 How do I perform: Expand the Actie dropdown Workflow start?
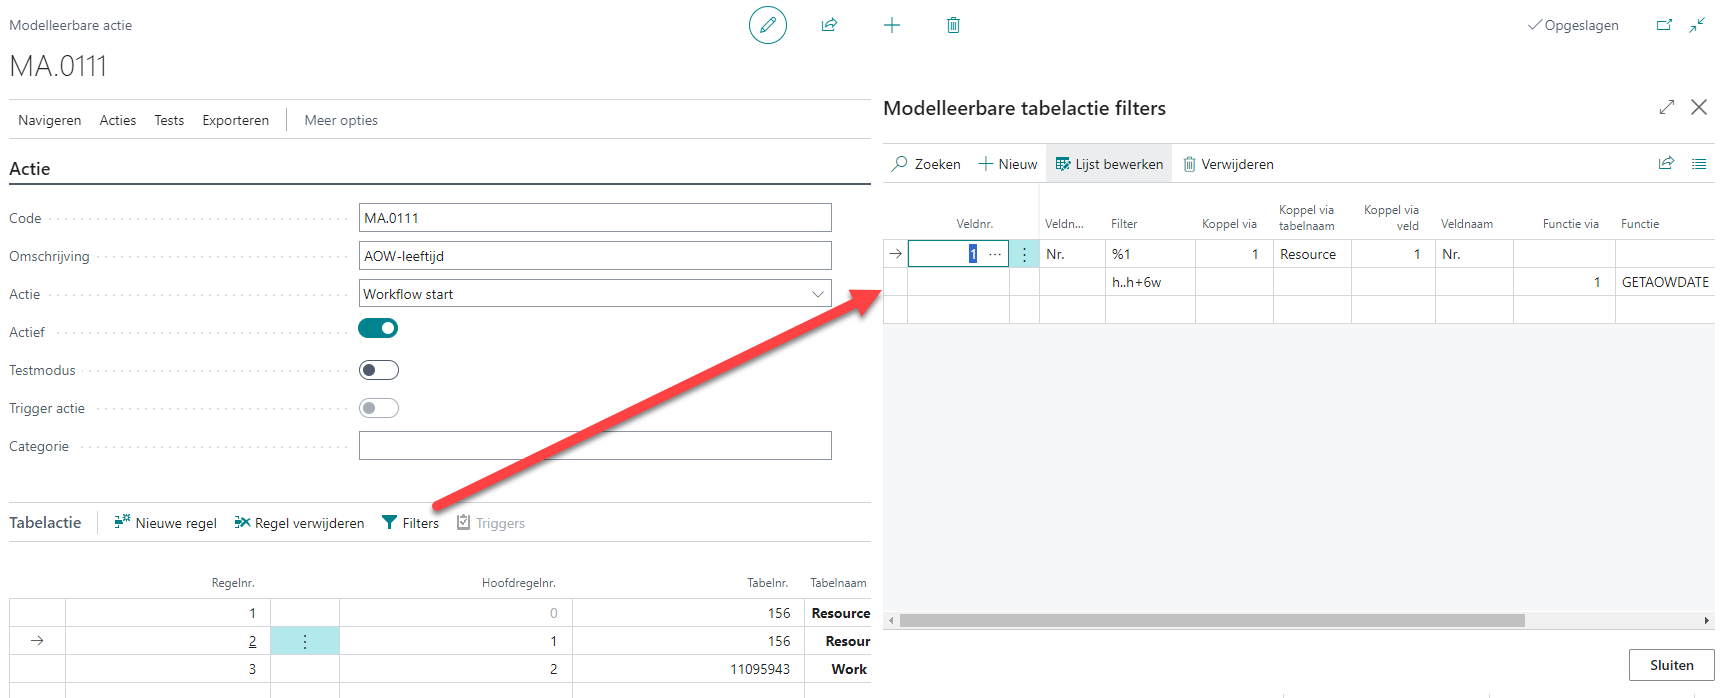(x=817, y=294)
